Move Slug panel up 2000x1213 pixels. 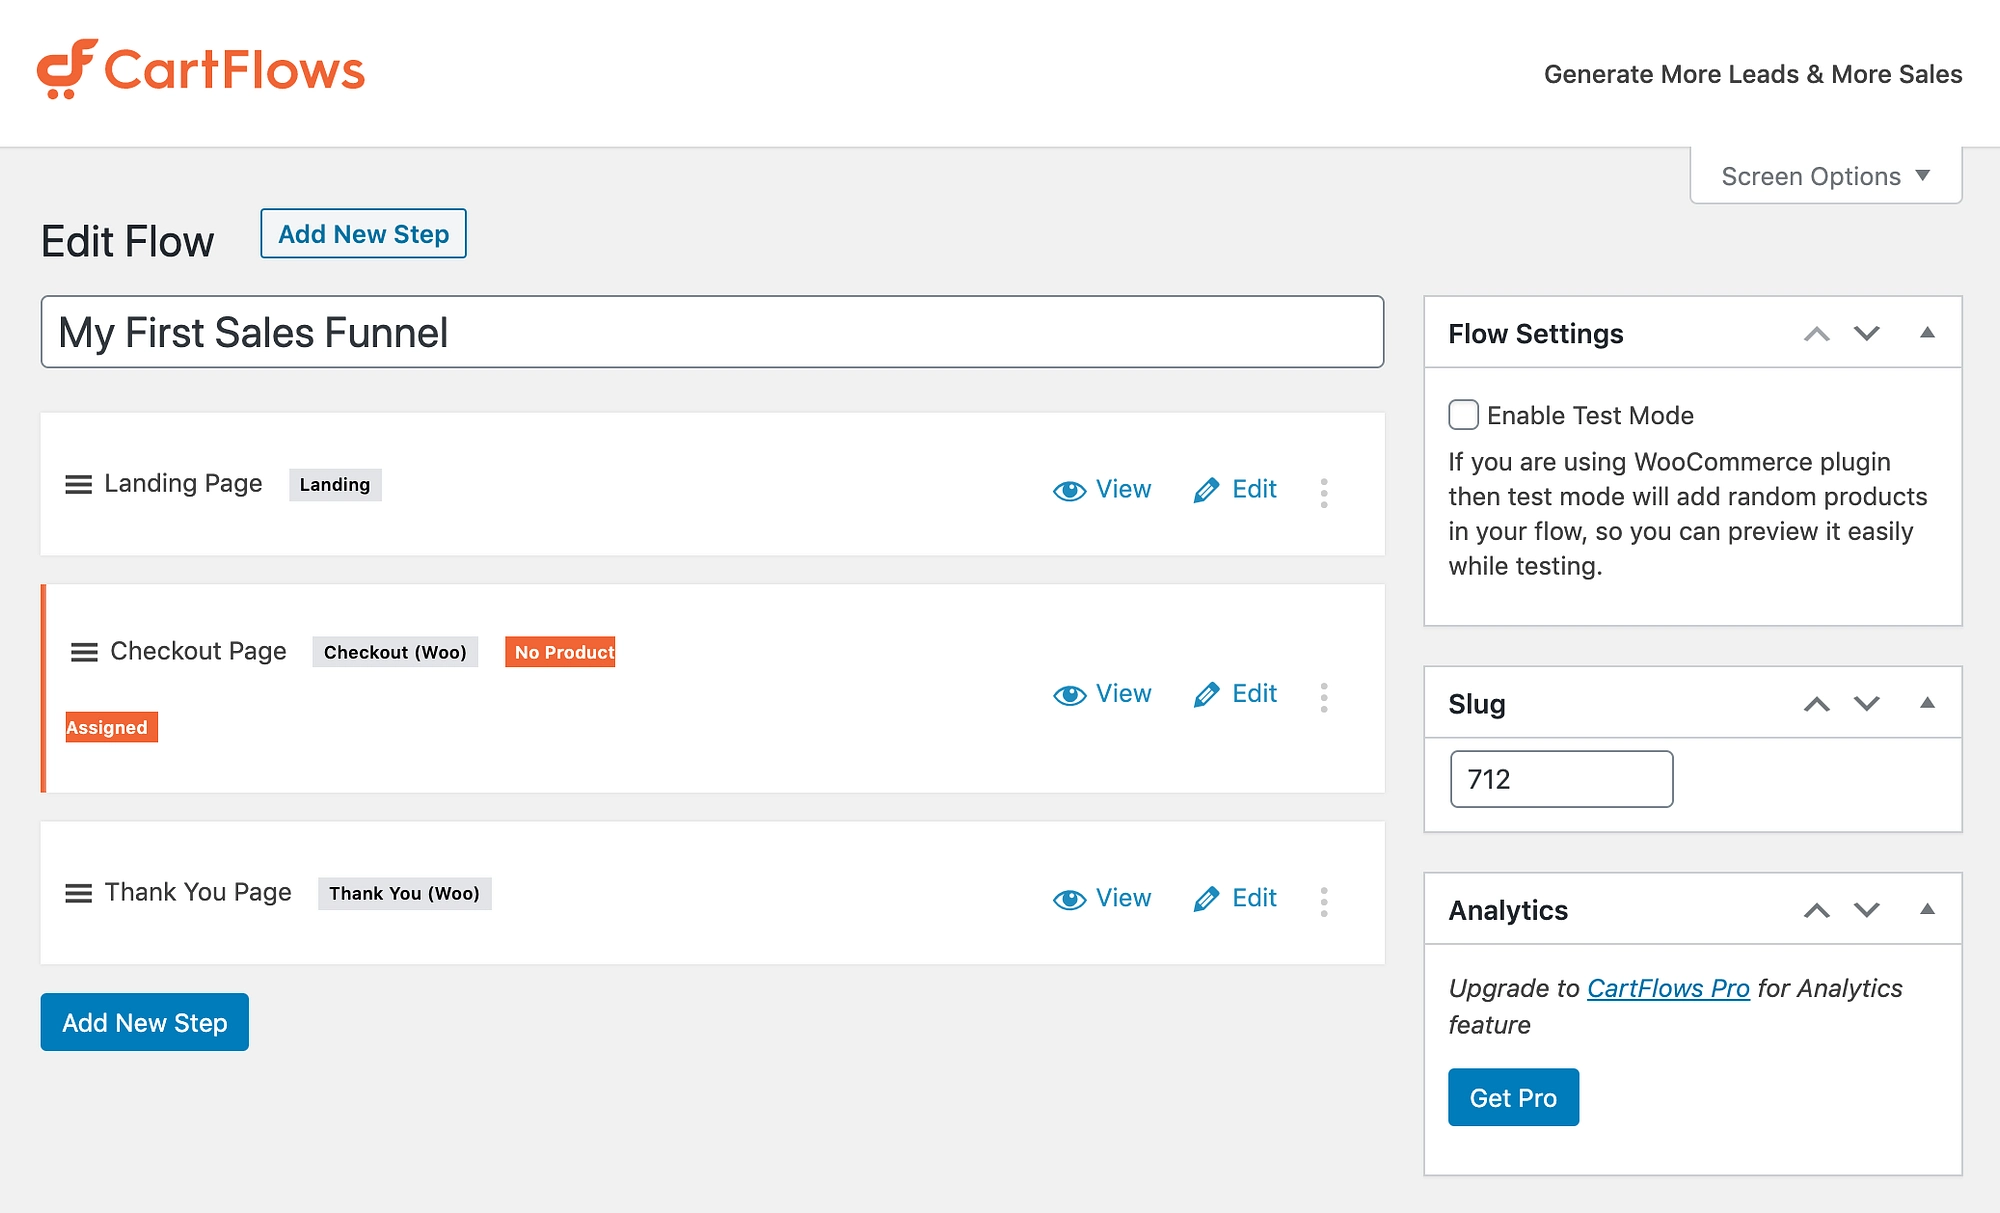tap(1817, 704)
